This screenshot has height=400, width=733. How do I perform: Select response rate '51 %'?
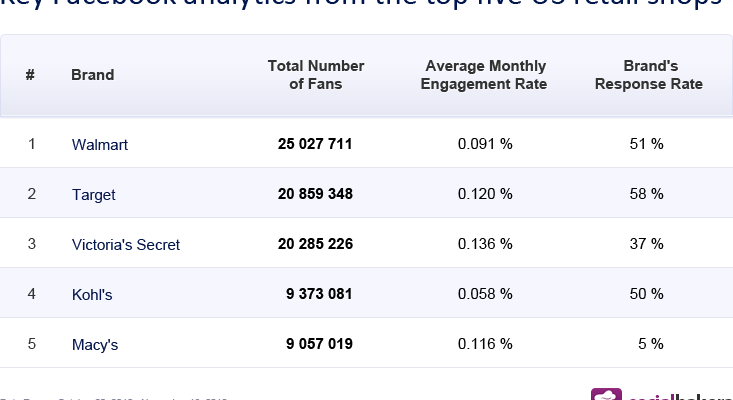647,144
